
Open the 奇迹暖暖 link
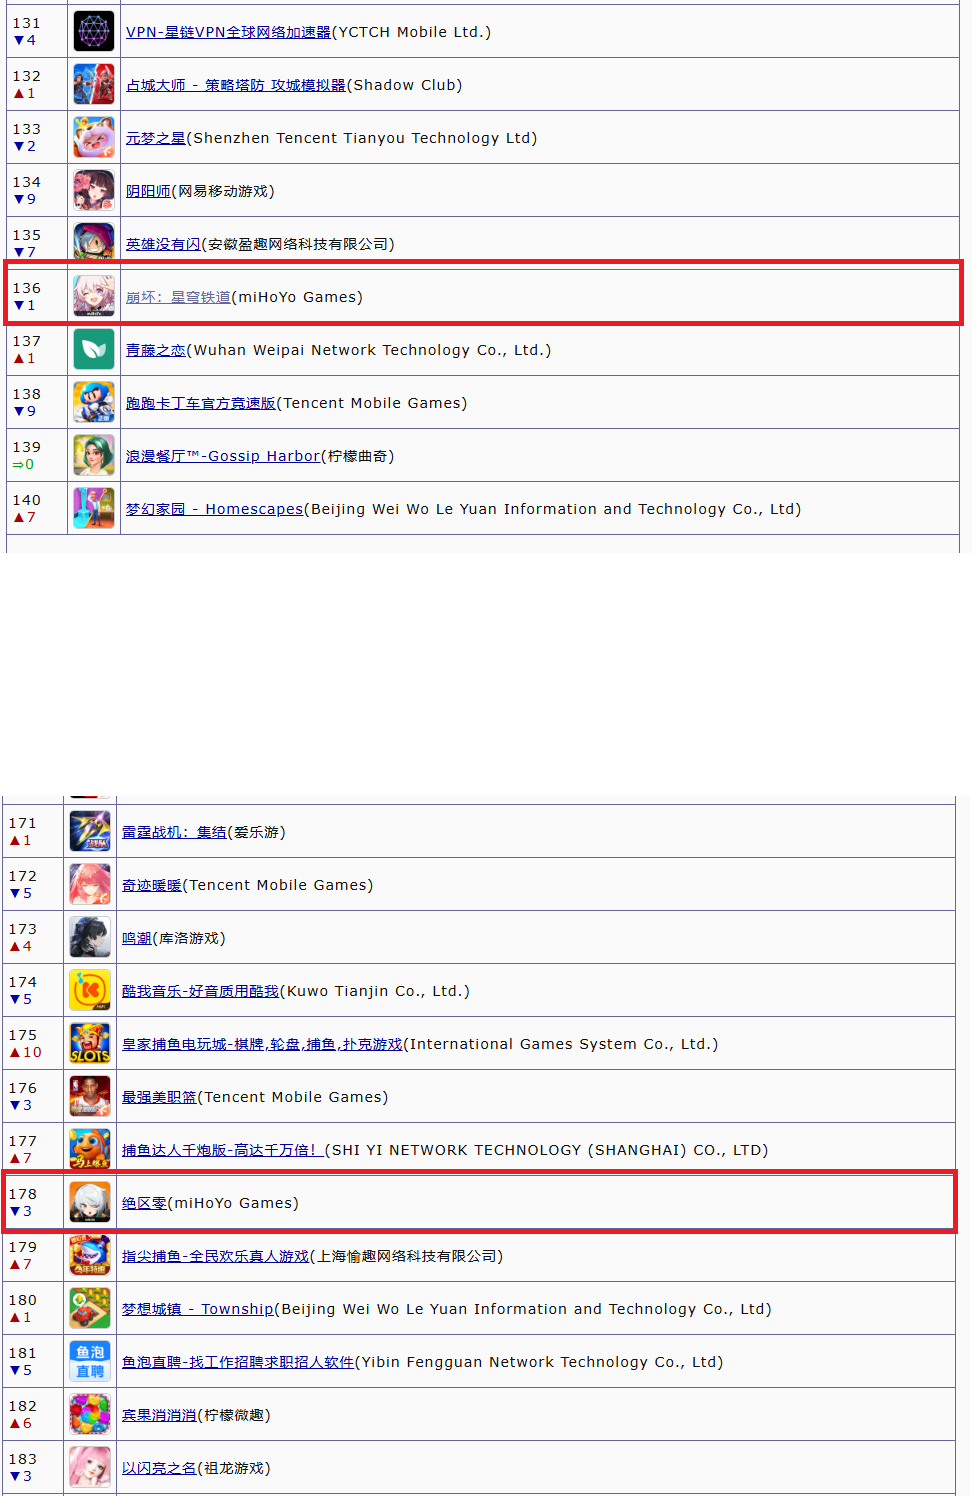(x=152, y=885)
